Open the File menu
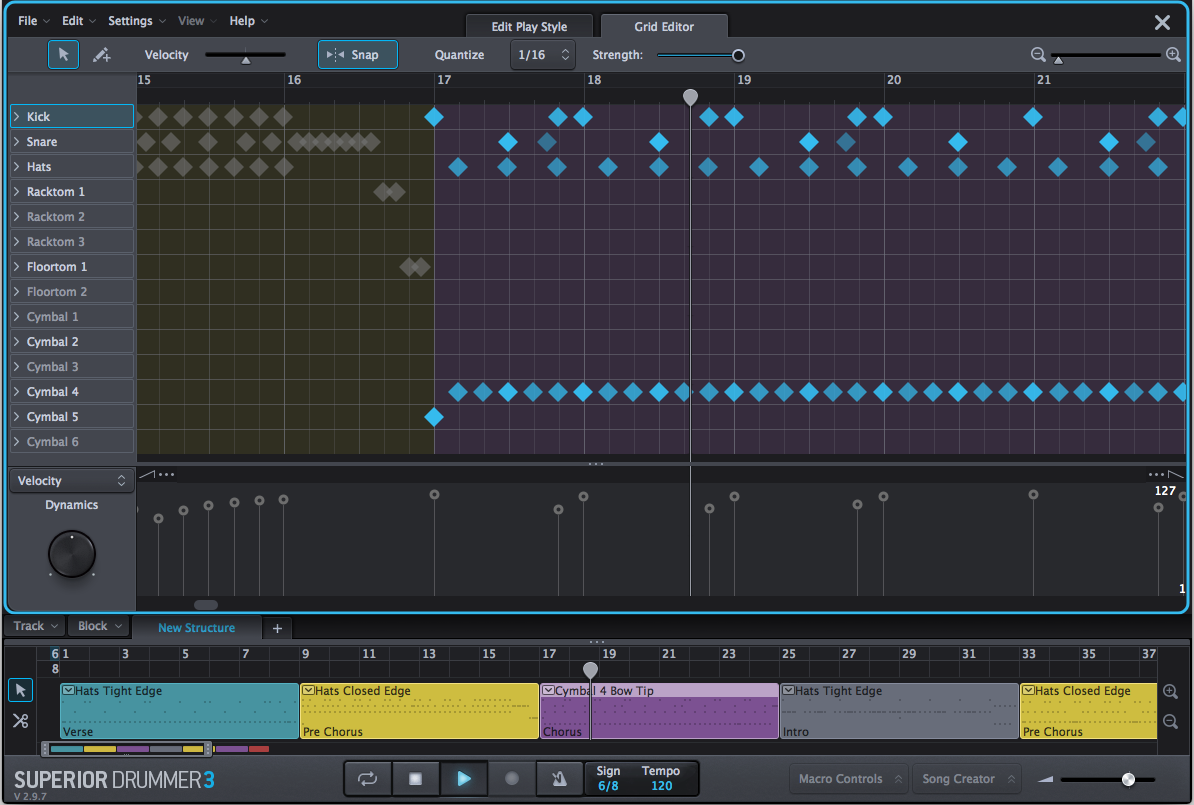Image resolution: width=1194 pixels, height=805 pixels. pos(34,21)
